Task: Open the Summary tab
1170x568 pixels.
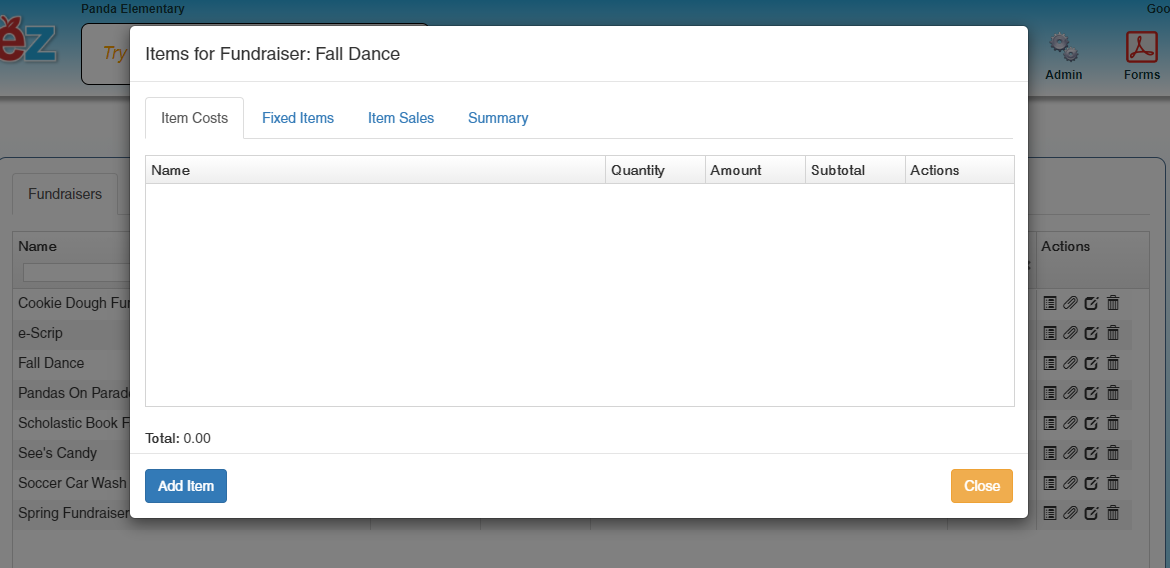Action: pyautogui.click(x=498, y=118)
